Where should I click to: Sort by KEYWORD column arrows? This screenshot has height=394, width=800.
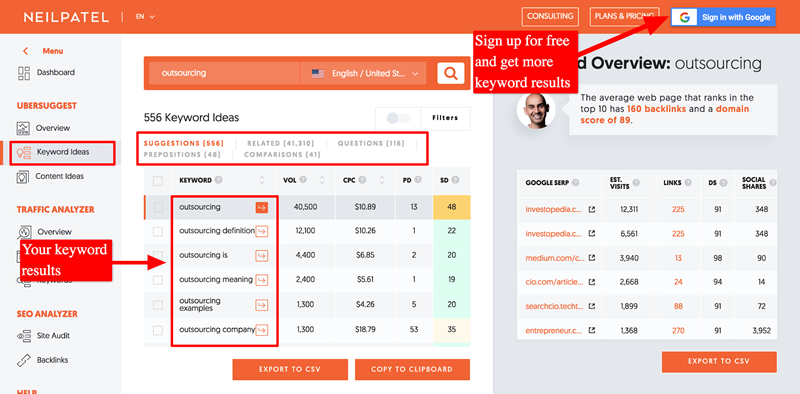click(262, 180)
